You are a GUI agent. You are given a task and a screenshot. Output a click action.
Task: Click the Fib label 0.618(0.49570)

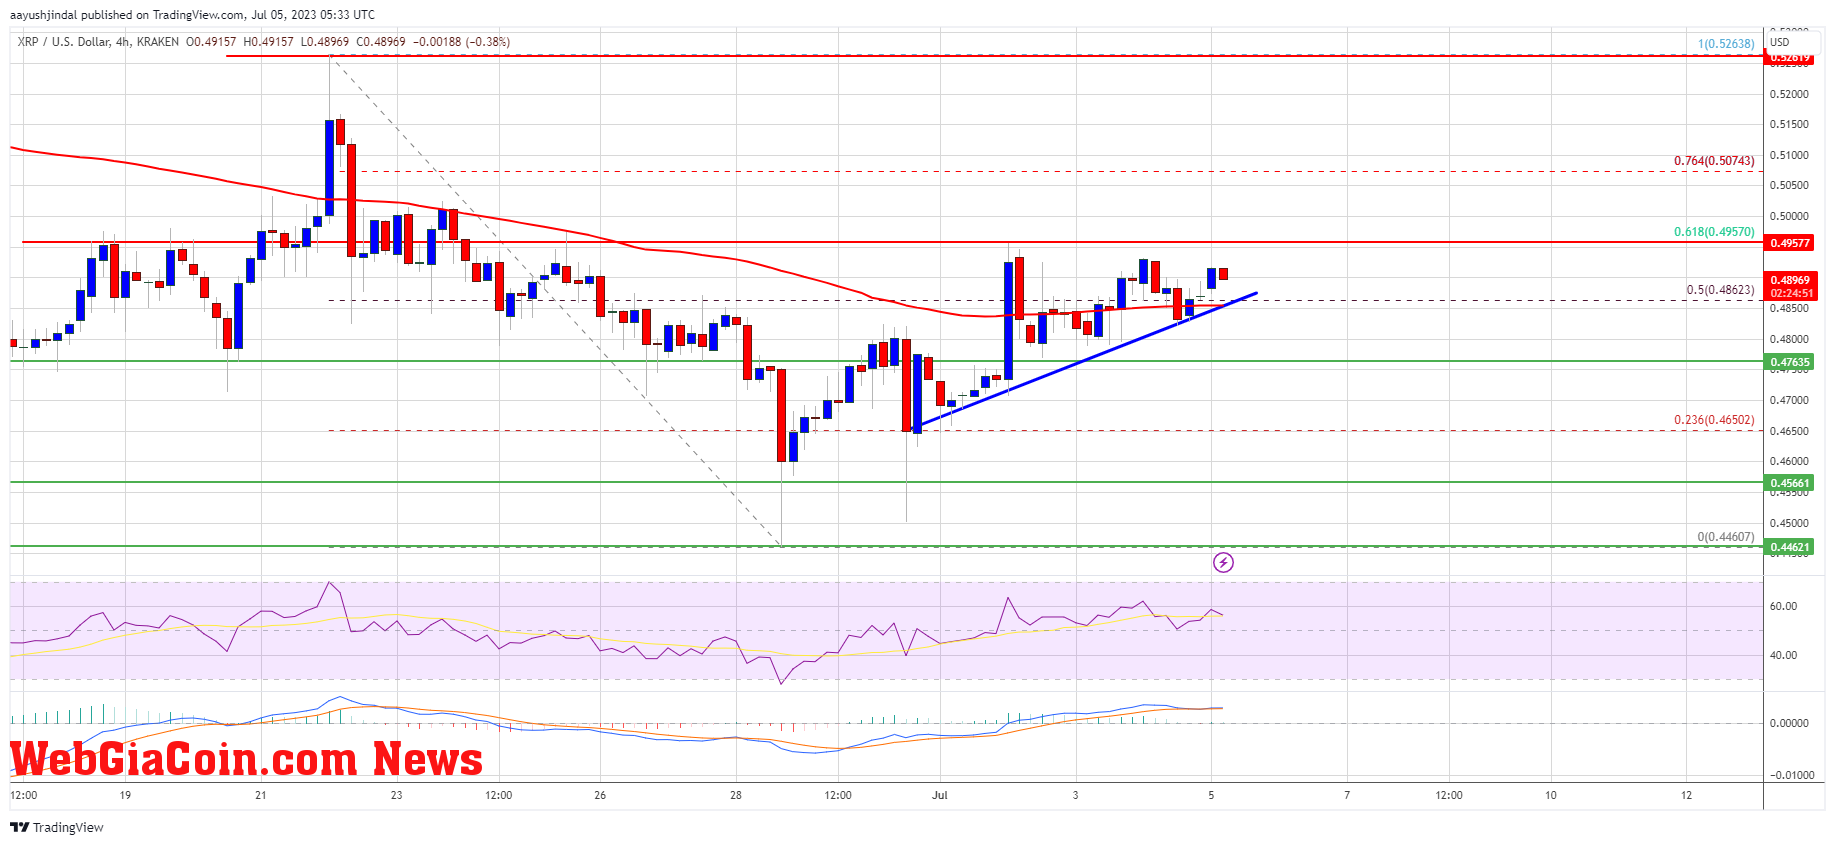click(x=1714, y=232)
